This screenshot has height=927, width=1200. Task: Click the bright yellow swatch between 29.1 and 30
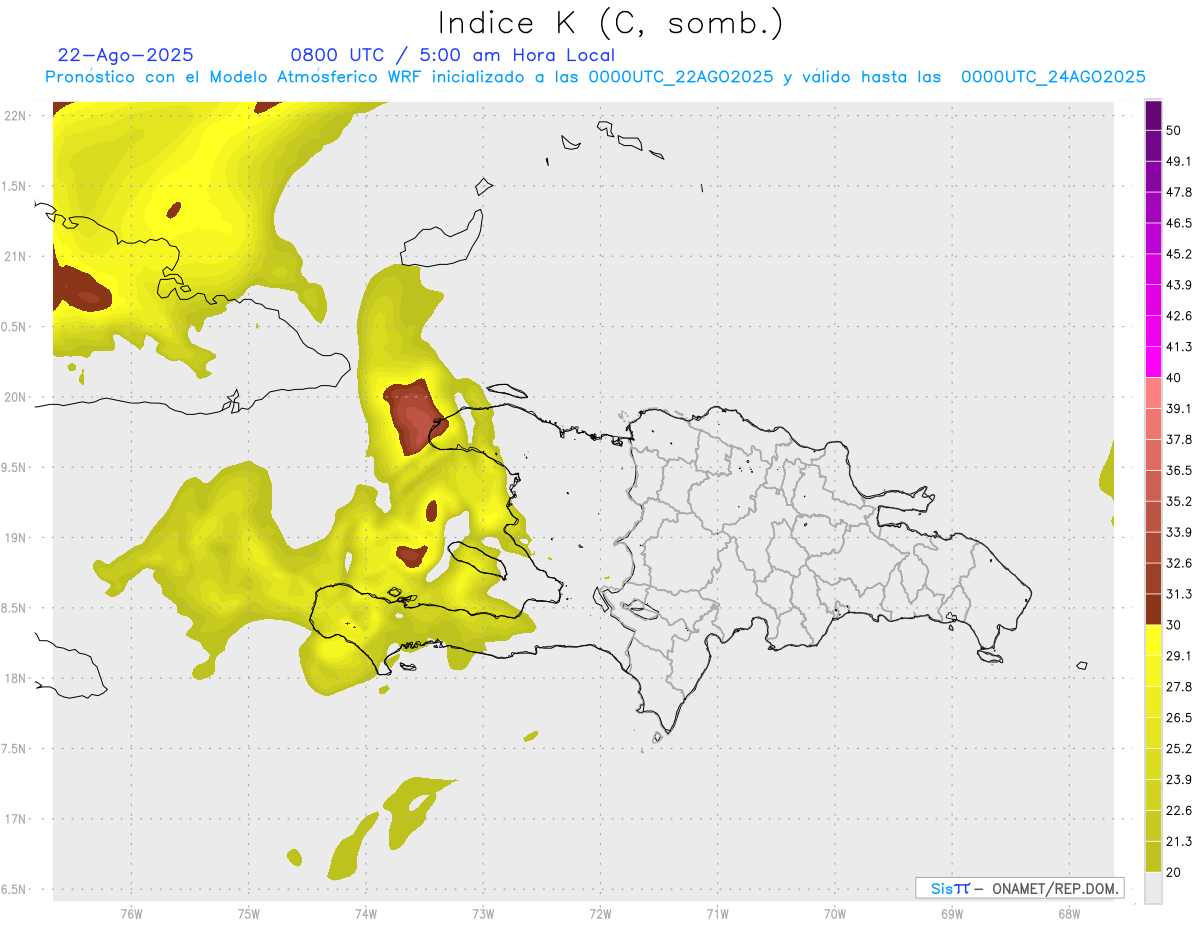[1153, 641]
